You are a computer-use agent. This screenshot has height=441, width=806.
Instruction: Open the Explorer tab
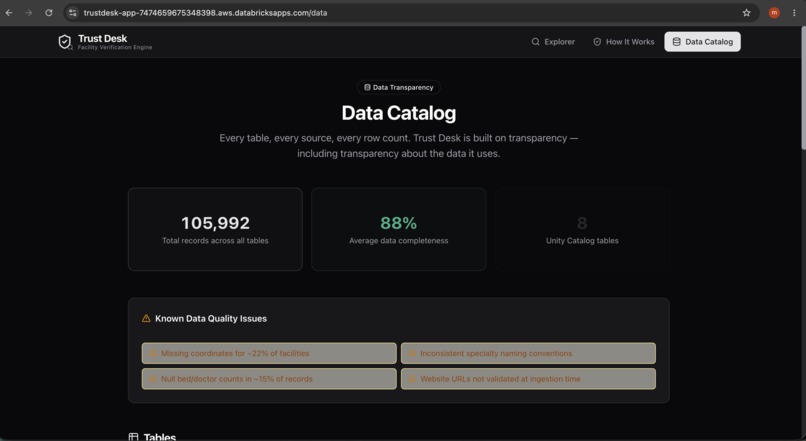tap(553, 42)
